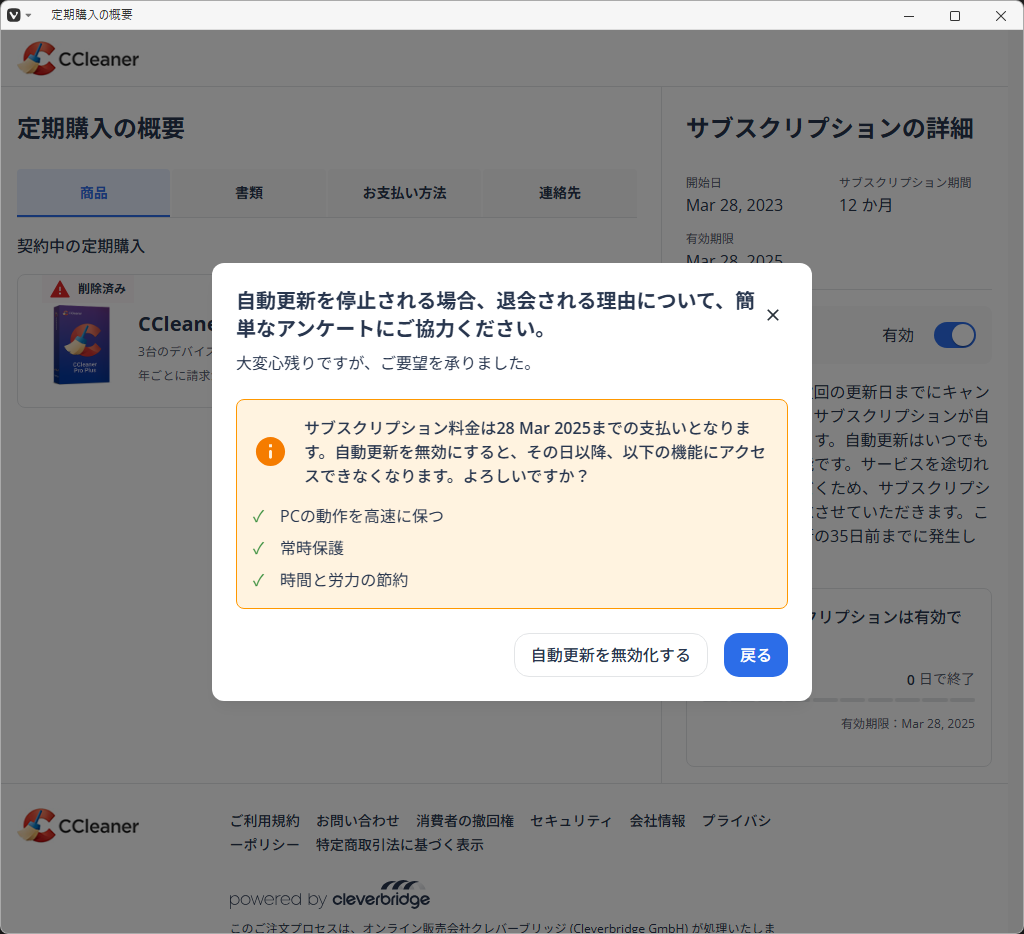Open the 消費者の撤回権 footer link
Image resolution: width=1024 pixels, height=934 pixels.
click(x=465, y=820)
